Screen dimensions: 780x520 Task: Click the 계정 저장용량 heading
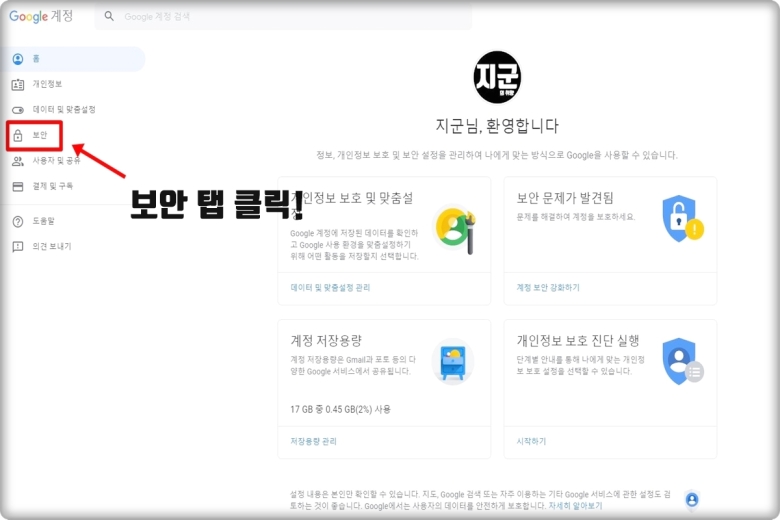326,341
